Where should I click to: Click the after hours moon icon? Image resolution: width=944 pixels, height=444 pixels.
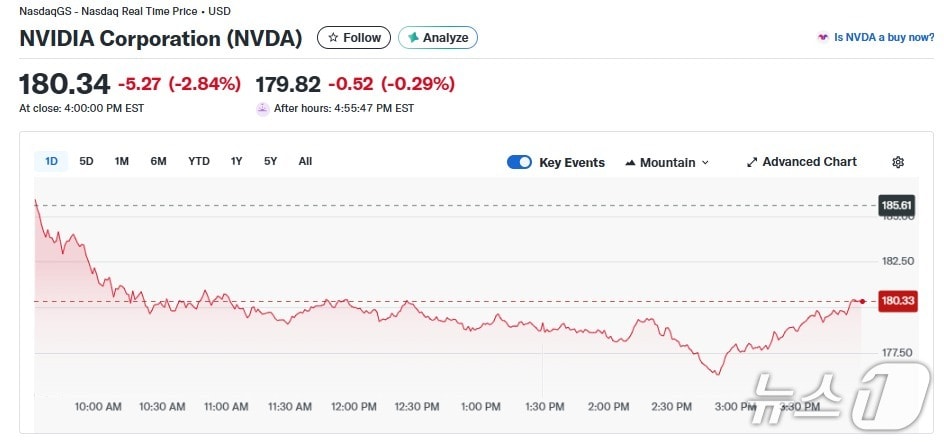(263, 108)
